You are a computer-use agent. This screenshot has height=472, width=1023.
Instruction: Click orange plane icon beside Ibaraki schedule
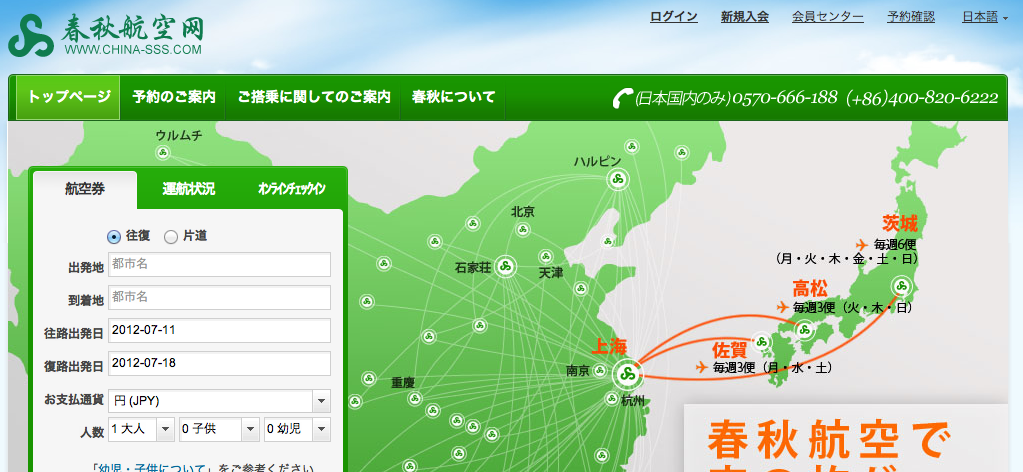[862, 245]
